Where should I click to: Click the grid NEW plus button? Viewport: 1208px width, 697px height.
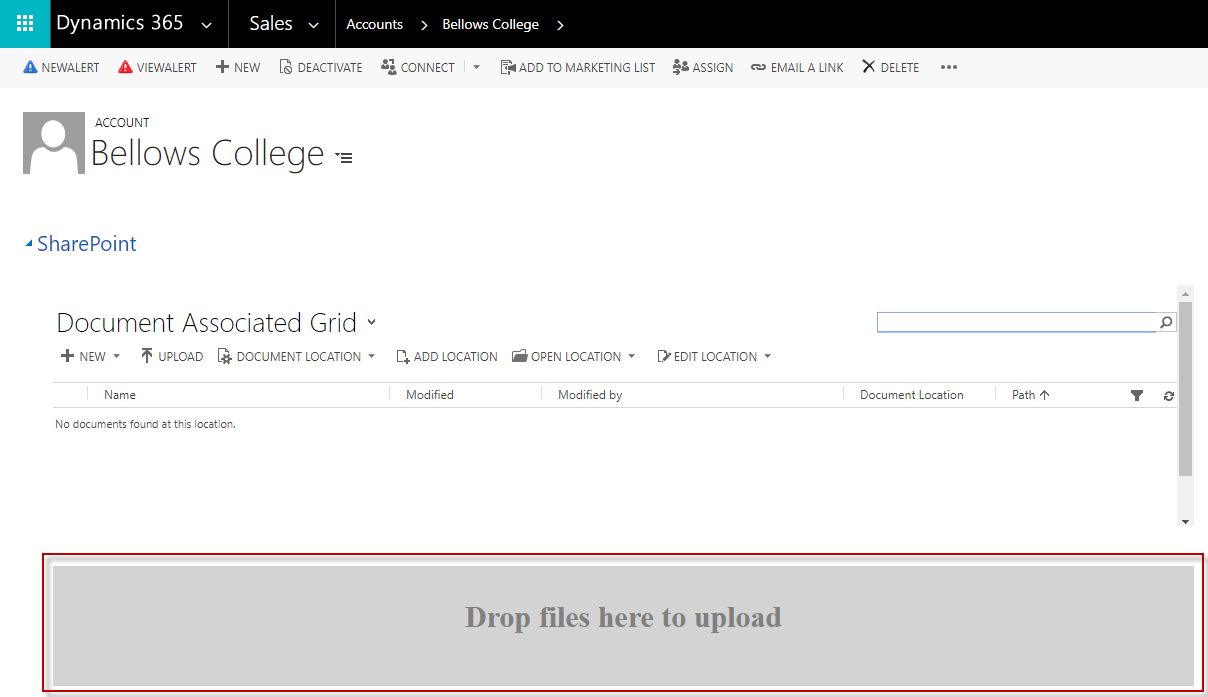[x=83, y=356]
